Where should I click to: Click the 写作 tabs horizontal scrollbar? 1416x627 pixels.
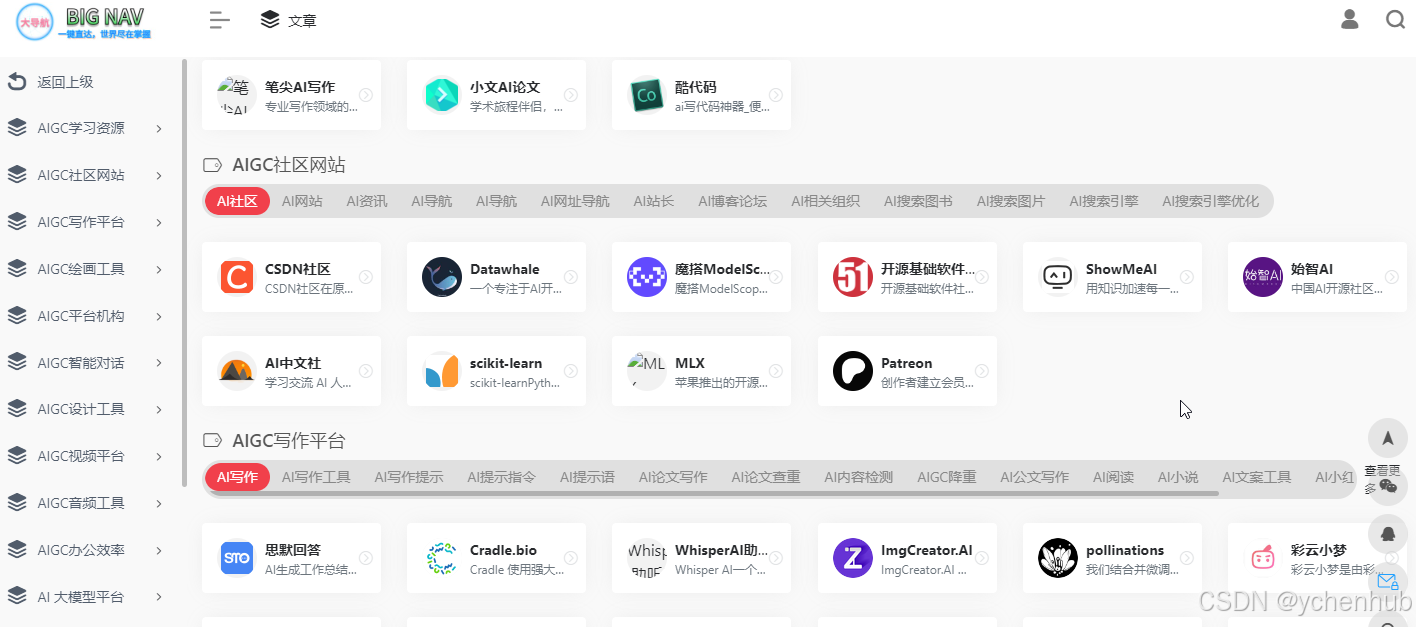pyautogui.click(x=712, y=493)
